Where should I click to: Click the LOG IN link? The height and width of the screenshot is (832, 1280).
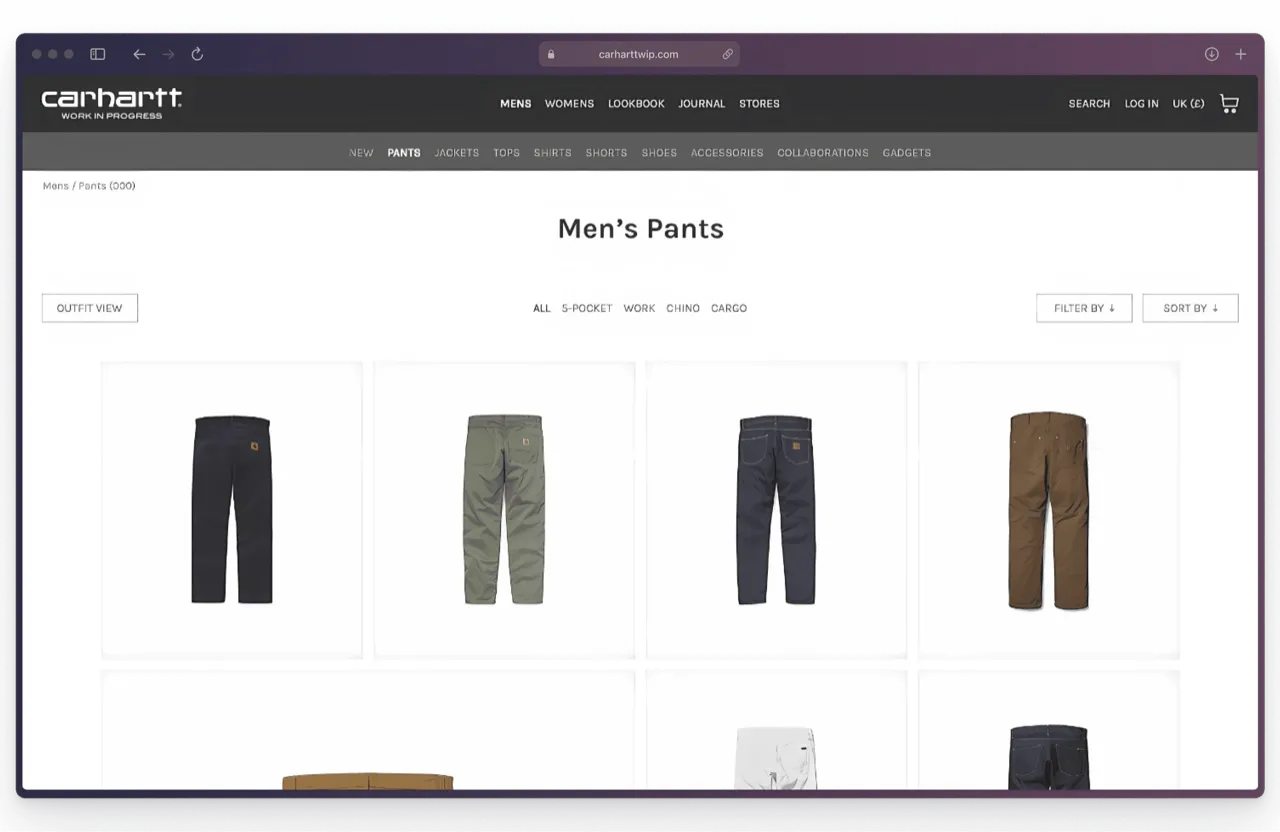pyautogui.click(x=1141, y=103)
